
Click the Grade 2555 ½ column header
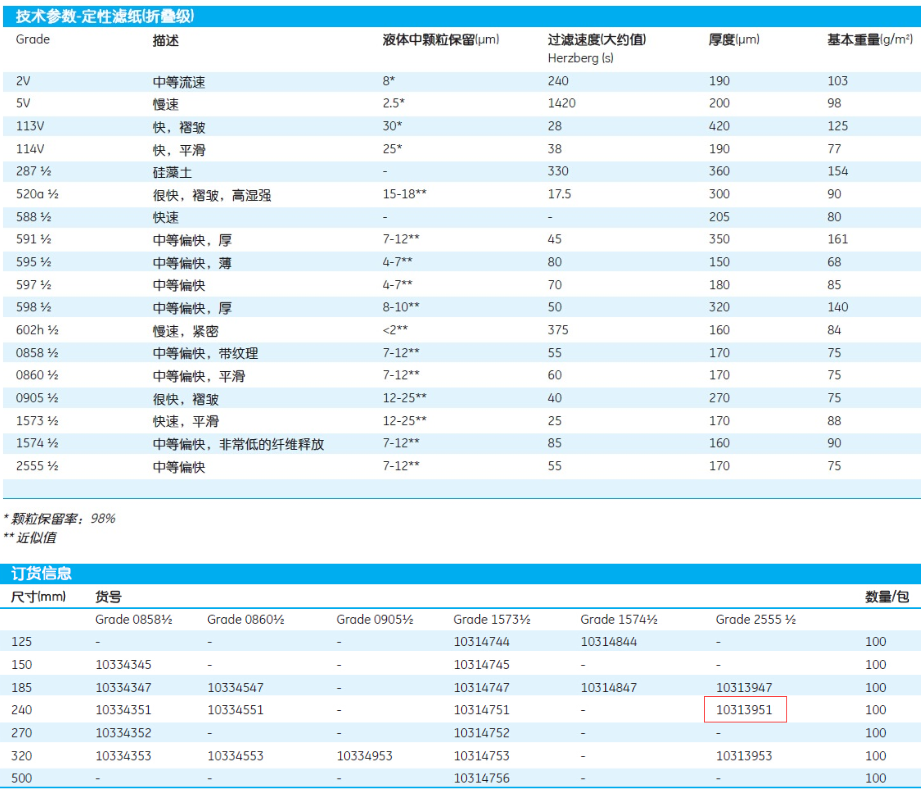(x=756, y=619)
